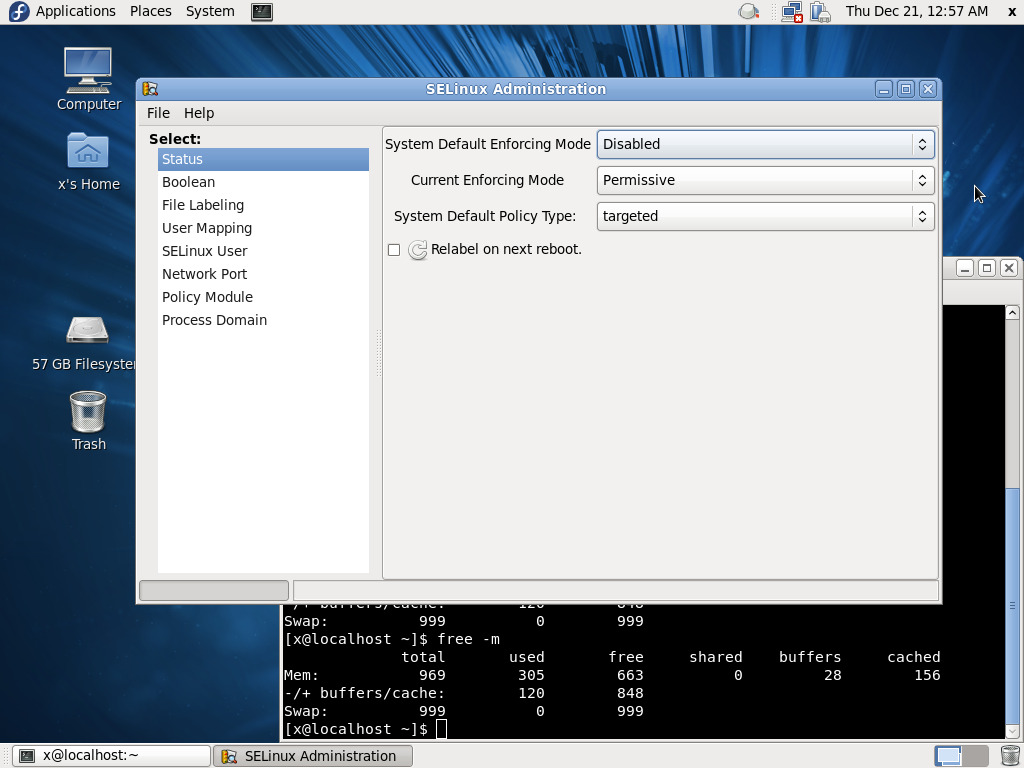
Task: Launch terminal from top panel icon
Action: (x=261, y=12)
